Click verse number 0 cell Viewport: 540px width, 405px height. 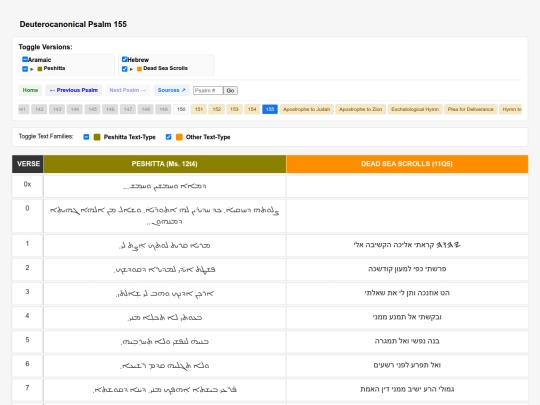(x=28, y=216)
